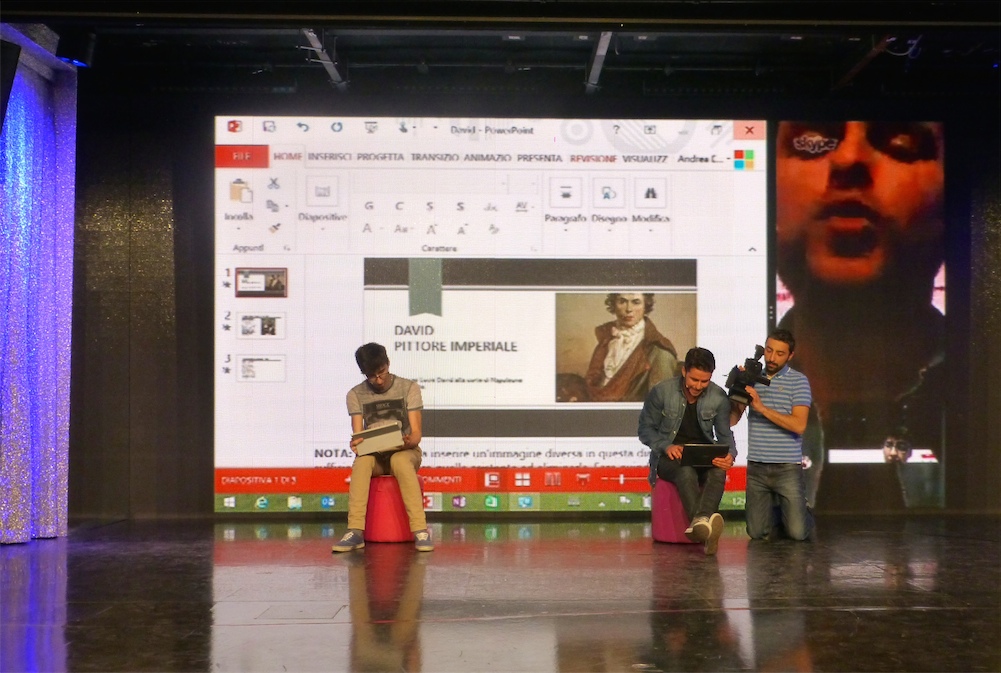Paste using the Incolla clipboard icon
1001x673 pixels.
[240, 191]
